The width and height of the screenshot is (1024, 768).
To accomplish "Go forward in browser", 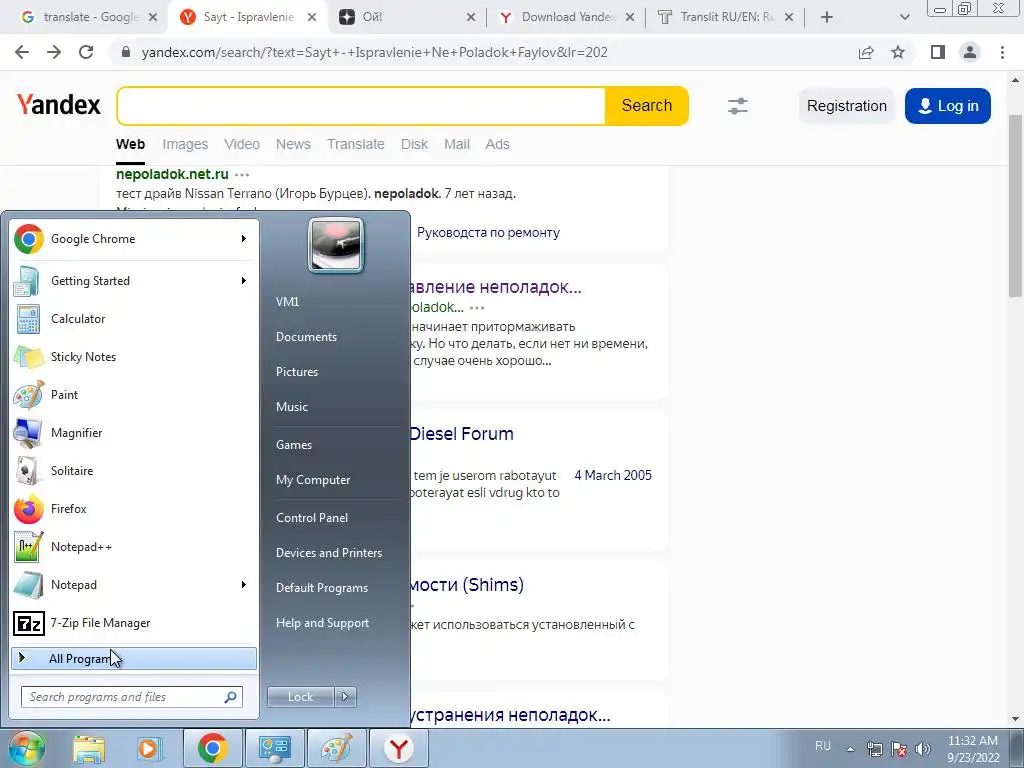I will coord(54,52).
